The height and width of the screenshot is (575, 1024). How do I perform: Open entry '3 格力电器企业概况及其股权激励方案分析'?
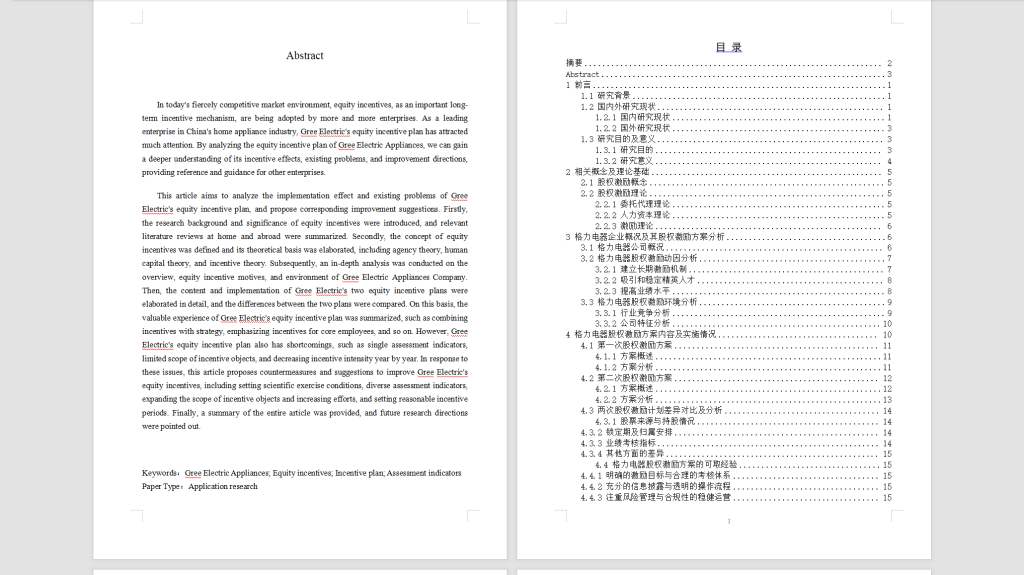coord(728,237)
